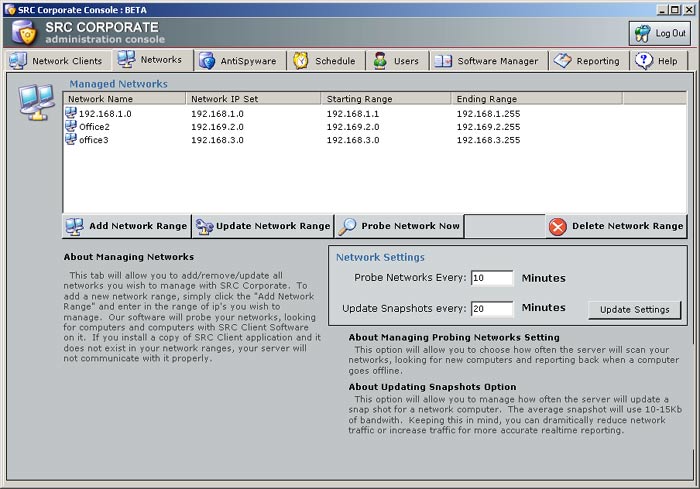Click the About Updating Snapshots Option heading

[x=432, y=387]
